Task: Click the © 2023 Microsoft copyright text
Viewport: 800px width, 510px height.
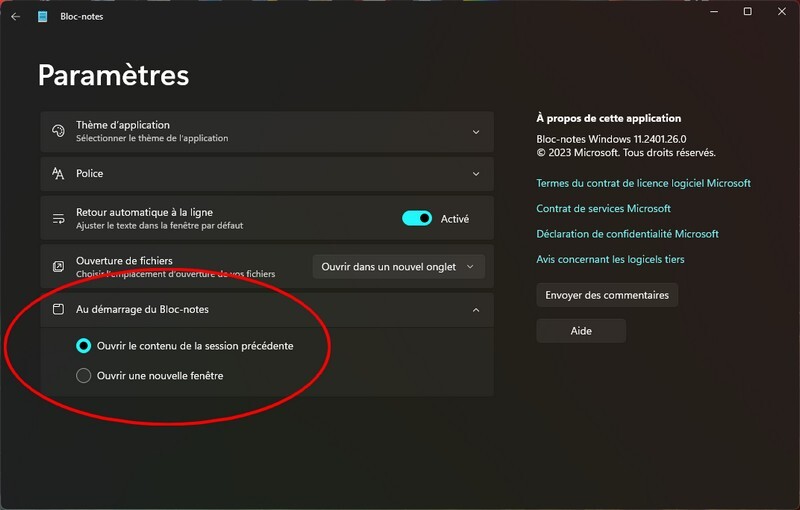Action: [626, 152]
